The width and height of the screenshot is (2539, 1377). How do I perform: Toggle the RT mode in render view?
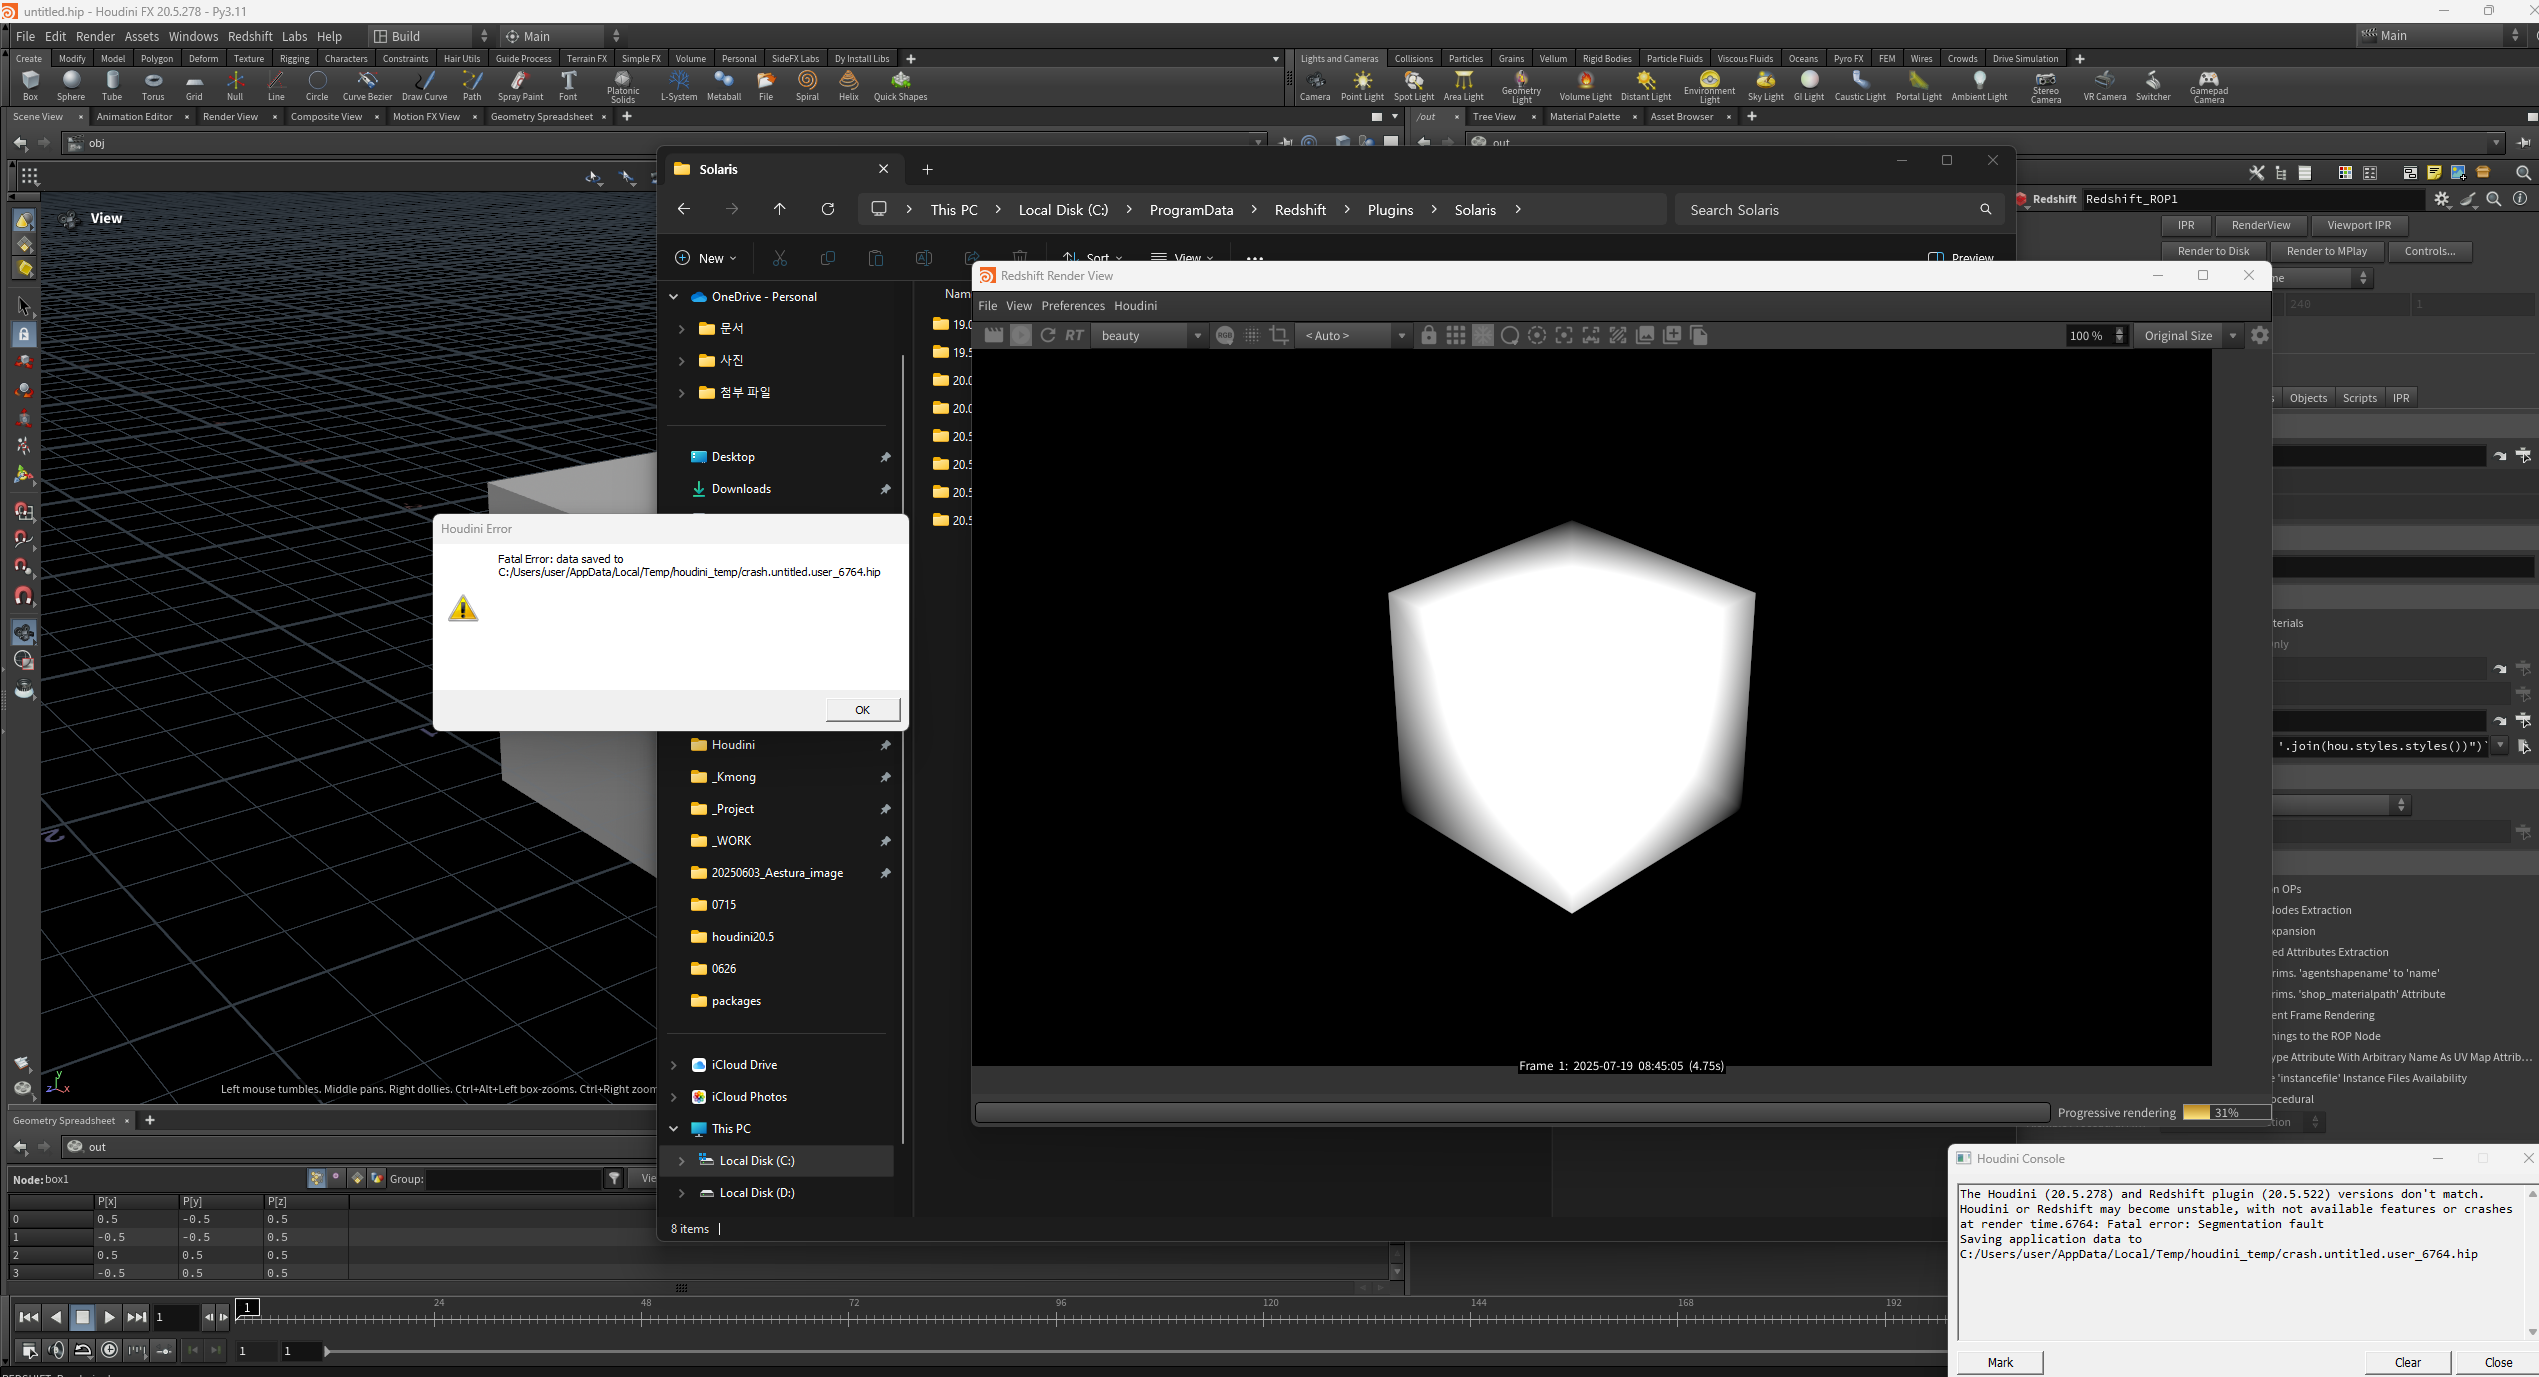pyautogui.click(x=1075, y=335)
